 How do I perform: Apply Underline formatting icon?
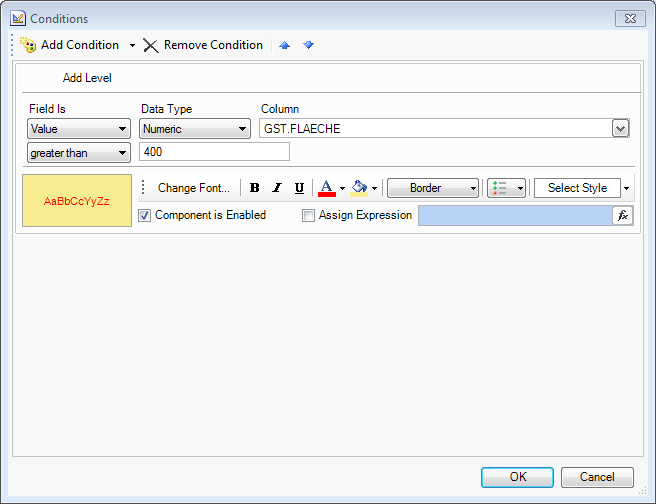(299, 188)
